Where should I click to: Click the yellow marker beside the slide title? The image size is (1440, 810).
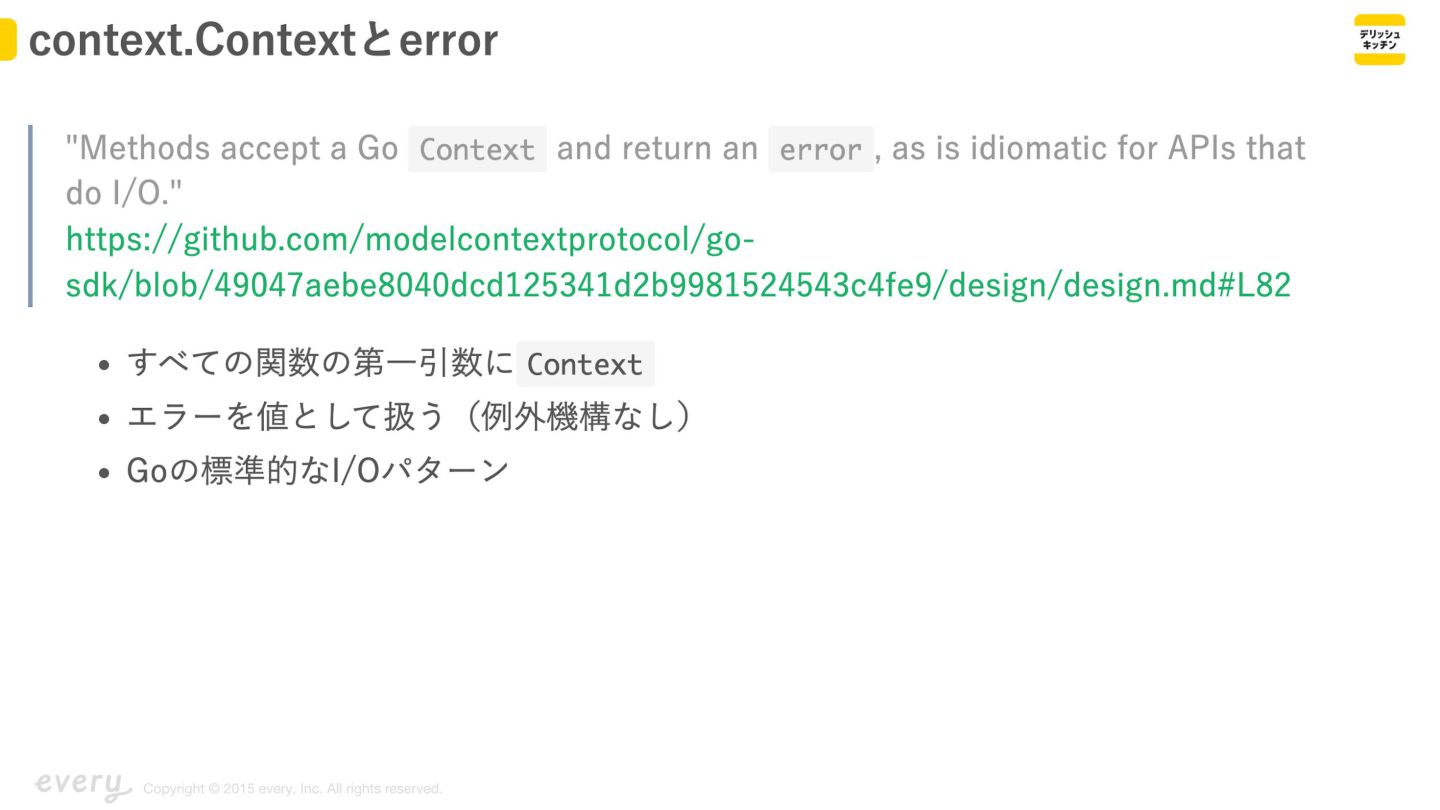coord(7,40)
